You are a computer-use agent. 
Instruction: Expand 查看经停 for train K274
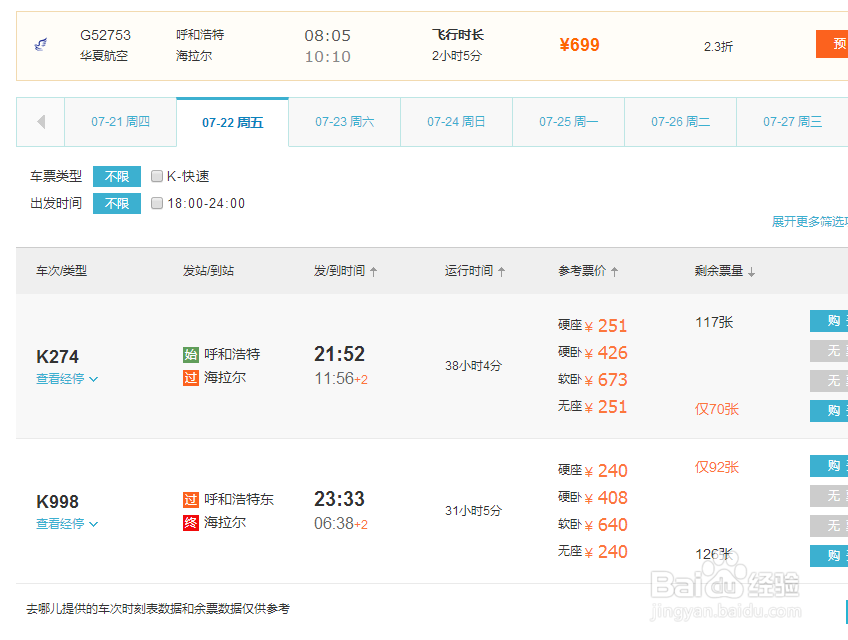pyautogui.click(x=67, y=379)
